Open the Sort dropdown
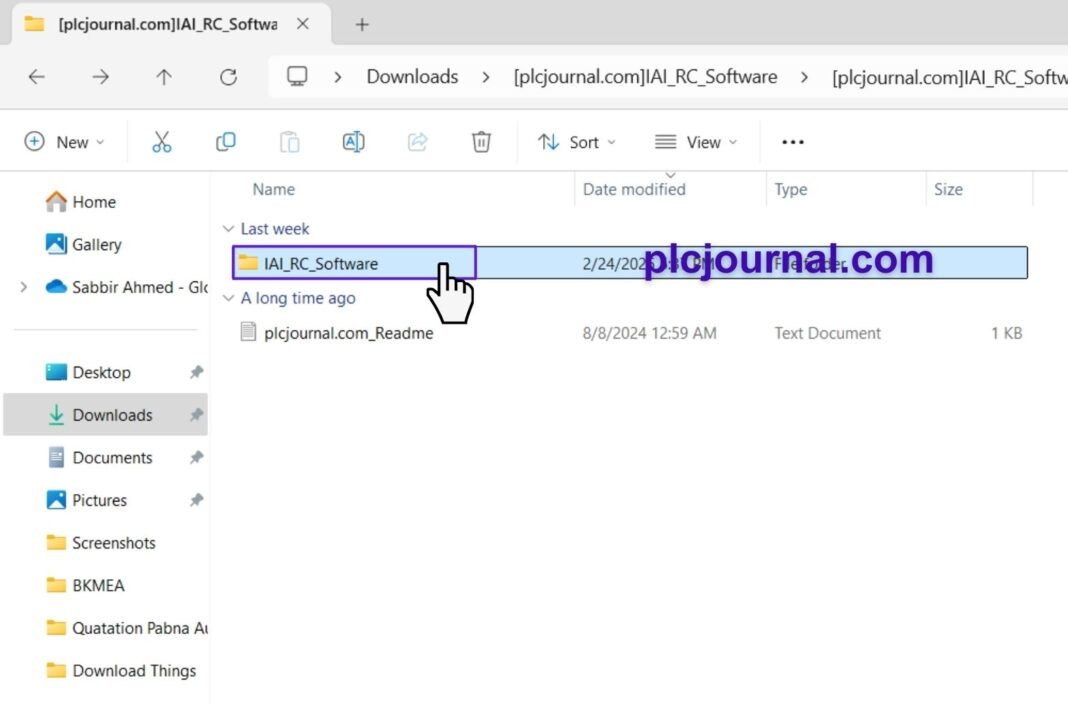Screen dimensions: 1068x704 click(x=577, y=141)
